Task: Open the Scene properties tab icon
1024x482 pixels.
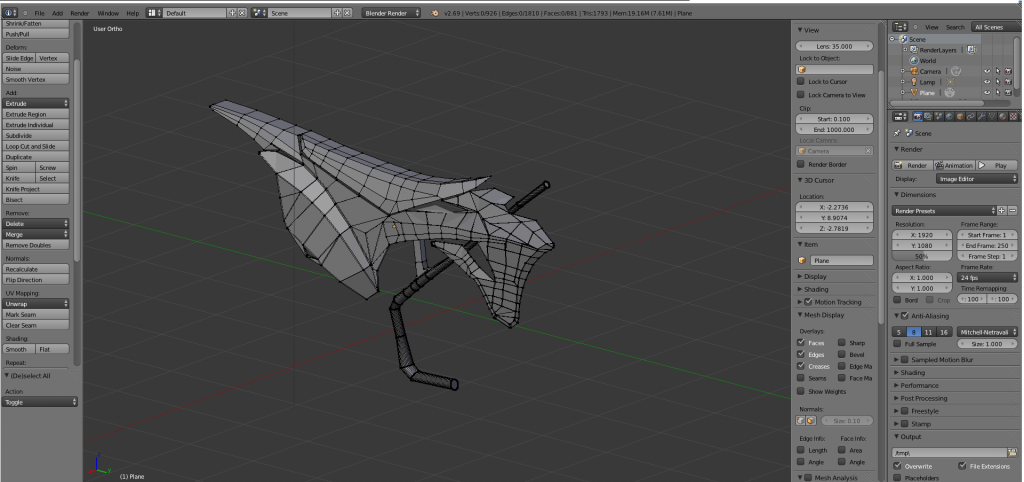Action: 938,116
